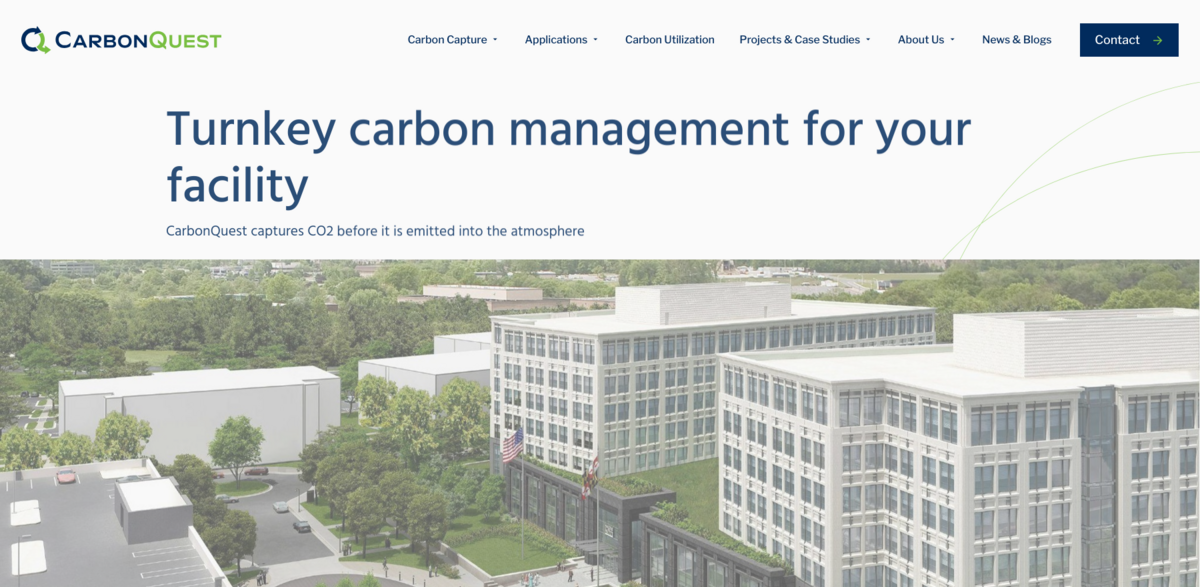Click the chevron beside About Us
Image resolution: width=1200 pixels, height=587 pixels.
952,39
